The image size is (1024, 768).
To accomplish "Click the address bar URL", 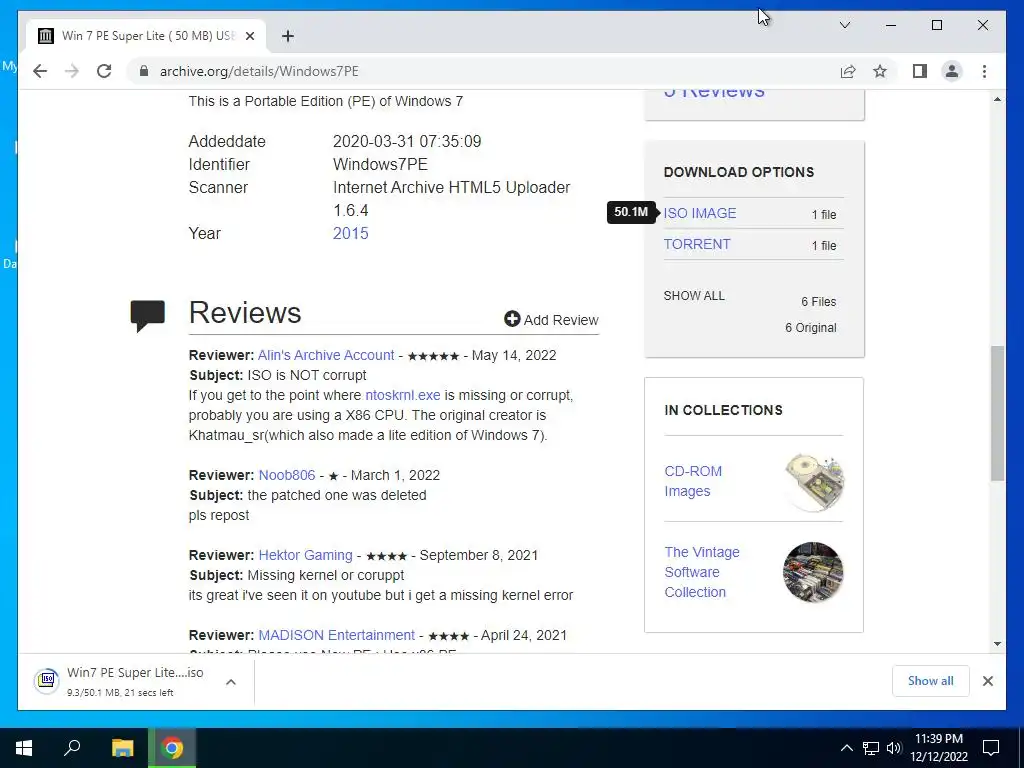I will (259, 71).
